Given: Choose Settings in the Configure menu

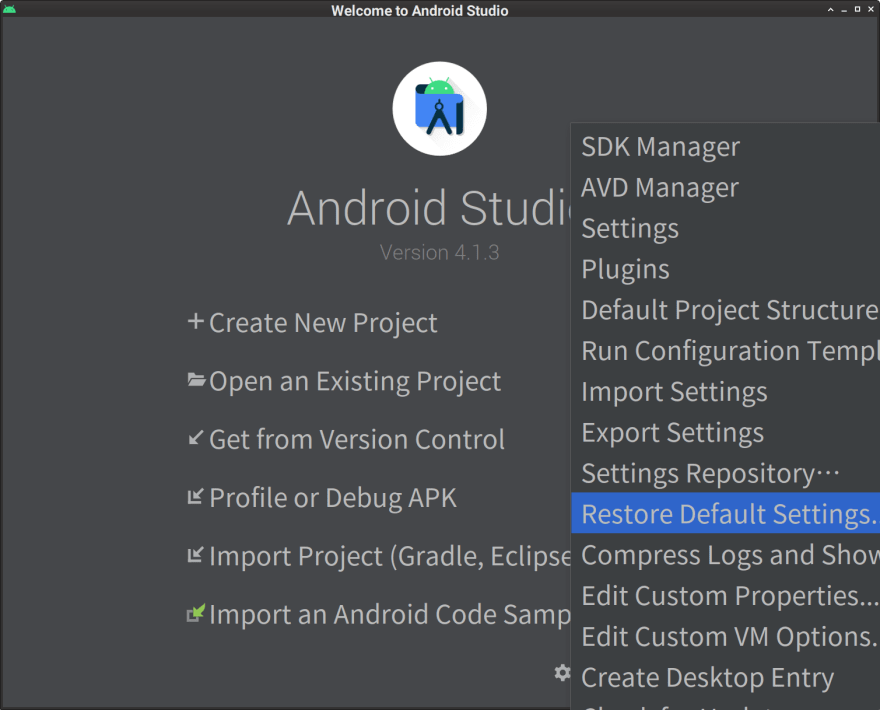Looking at the screenshot, I should [x=726, y=228].
